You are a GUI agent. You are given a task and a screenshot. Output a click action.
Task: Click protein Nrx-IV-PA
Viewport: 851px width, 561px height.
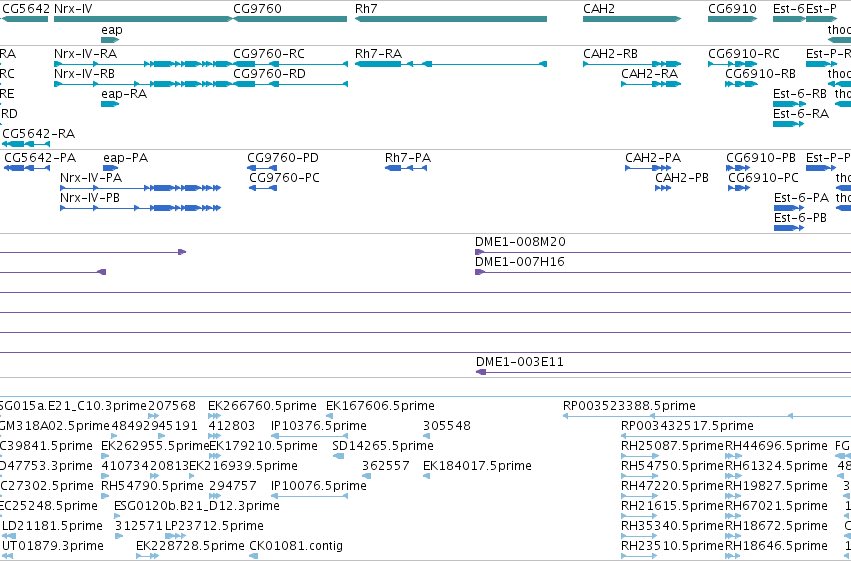[141, 188]
